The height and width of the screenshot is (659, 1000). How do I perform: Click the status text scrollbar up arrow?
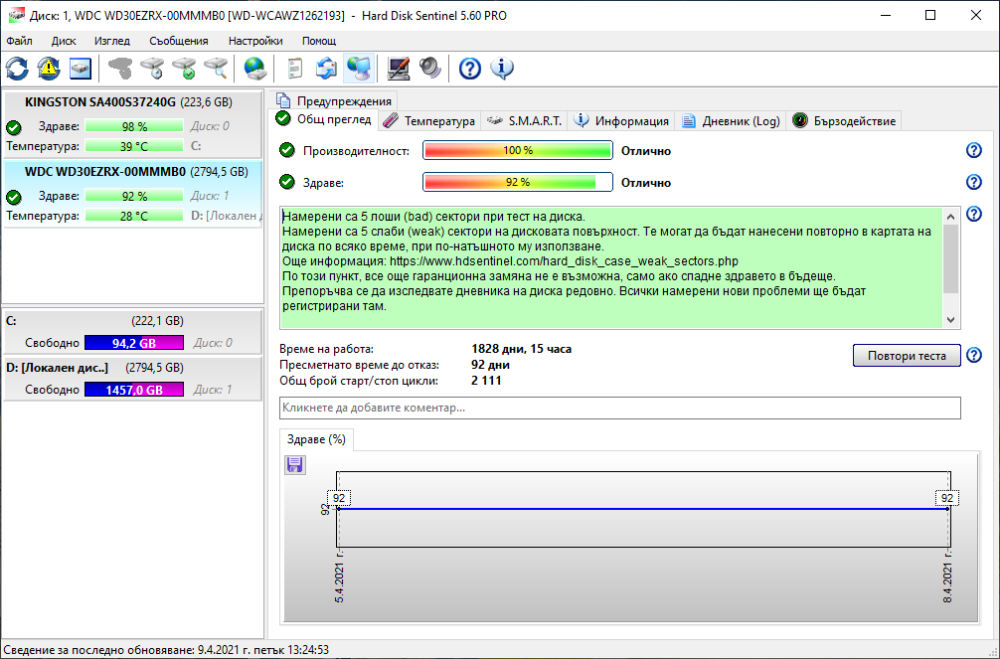click(x=951, y=217)
